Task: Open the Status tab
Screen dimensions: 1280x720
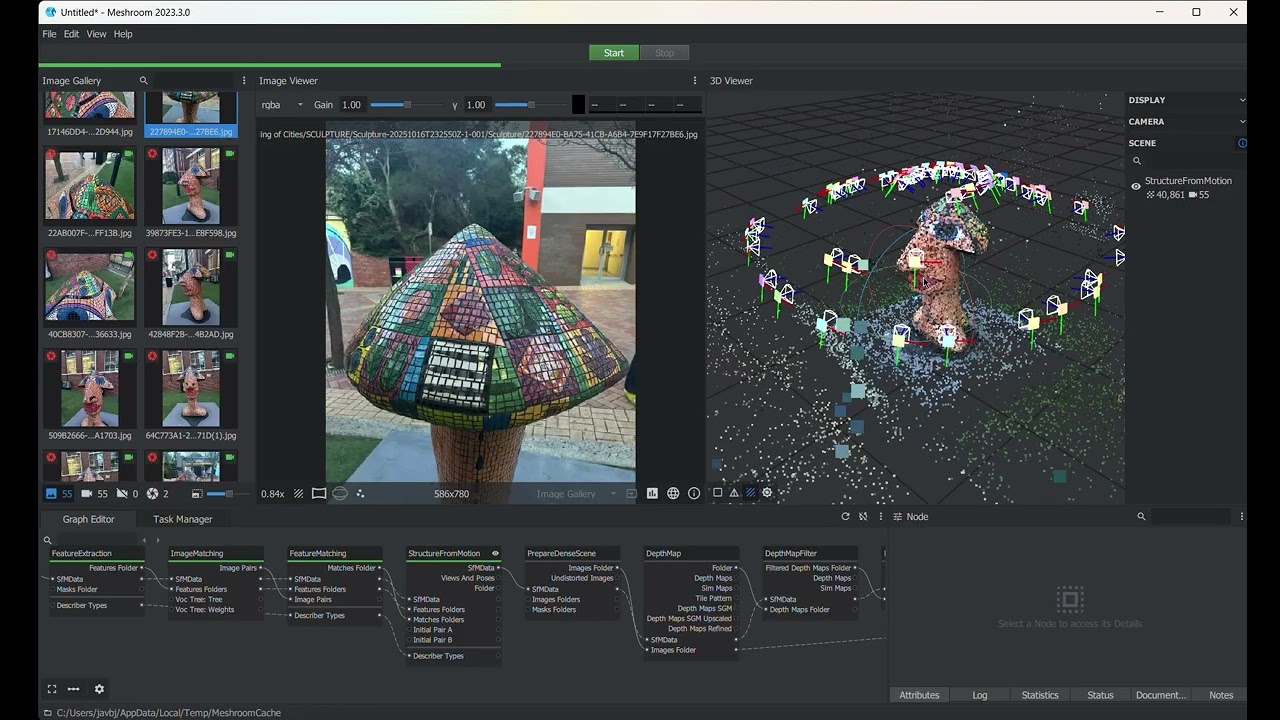Action: tap(1100, 695)
